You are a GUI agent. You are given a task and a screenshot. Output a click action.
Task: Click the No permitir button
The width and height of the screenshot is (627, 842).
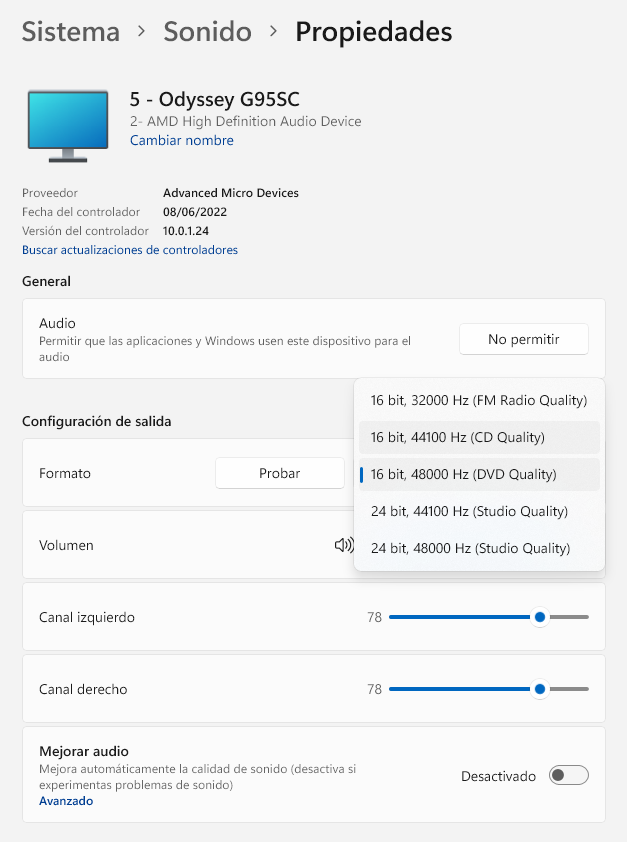[523, 339]
